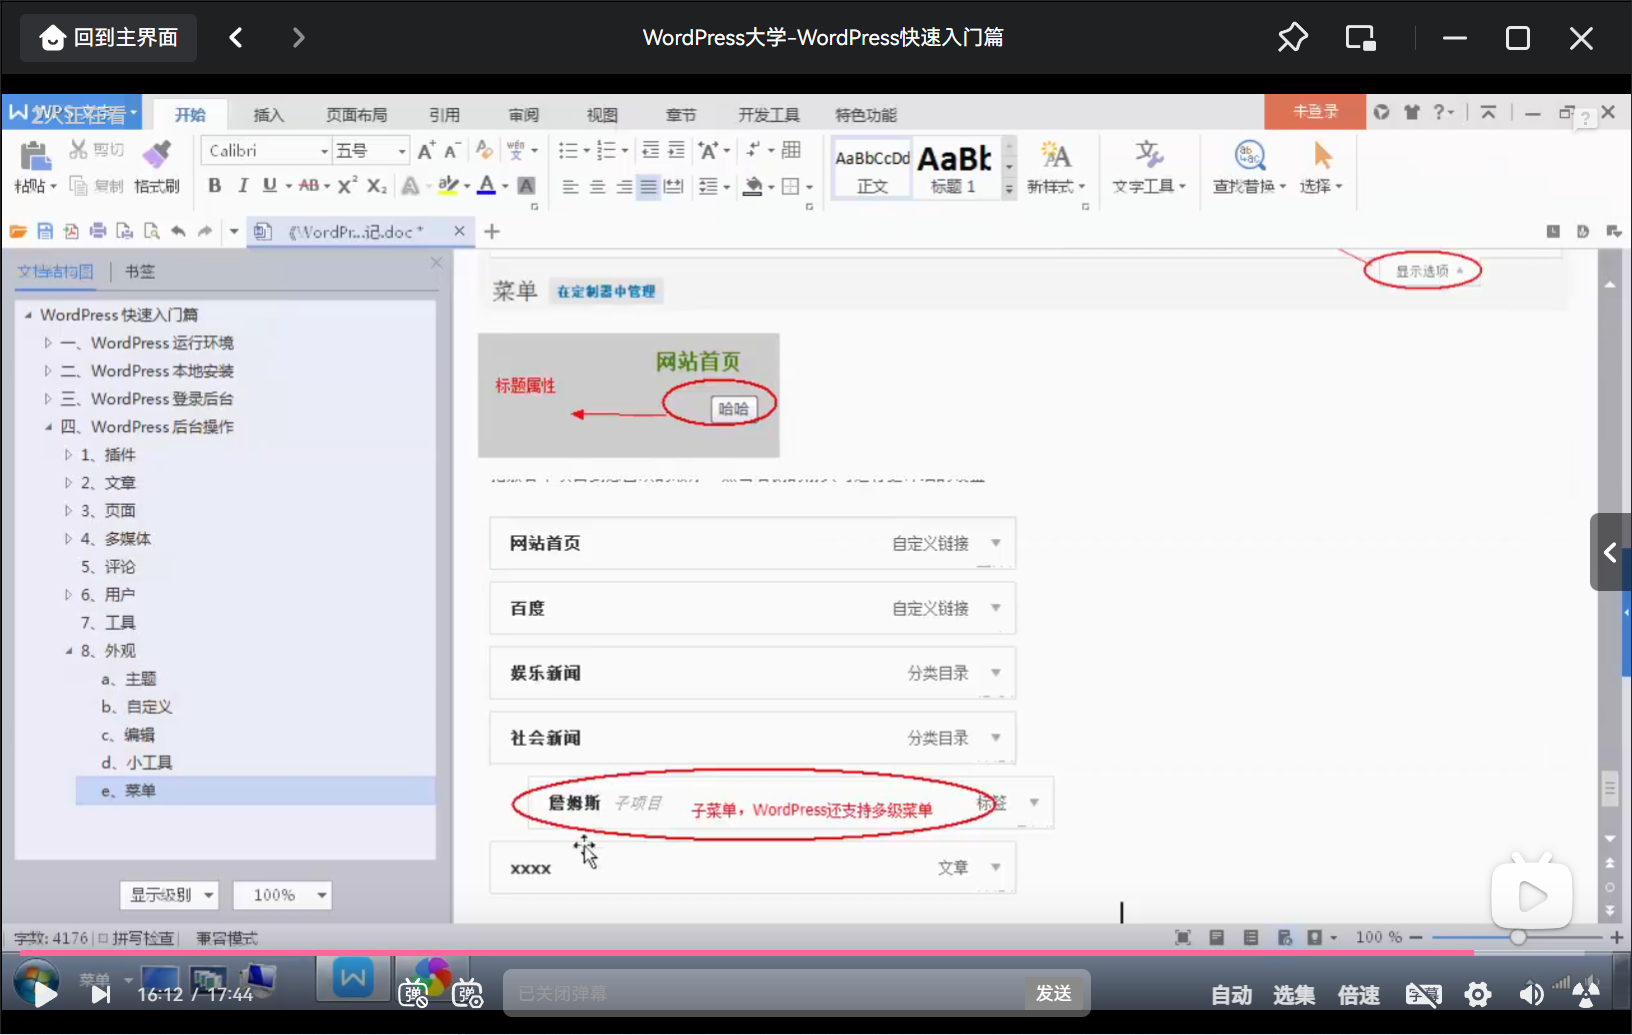Expand the 一、WordPress 运行环境 tree node
This screenshot has height=1035, width=1632.
(x=47, y=343)
